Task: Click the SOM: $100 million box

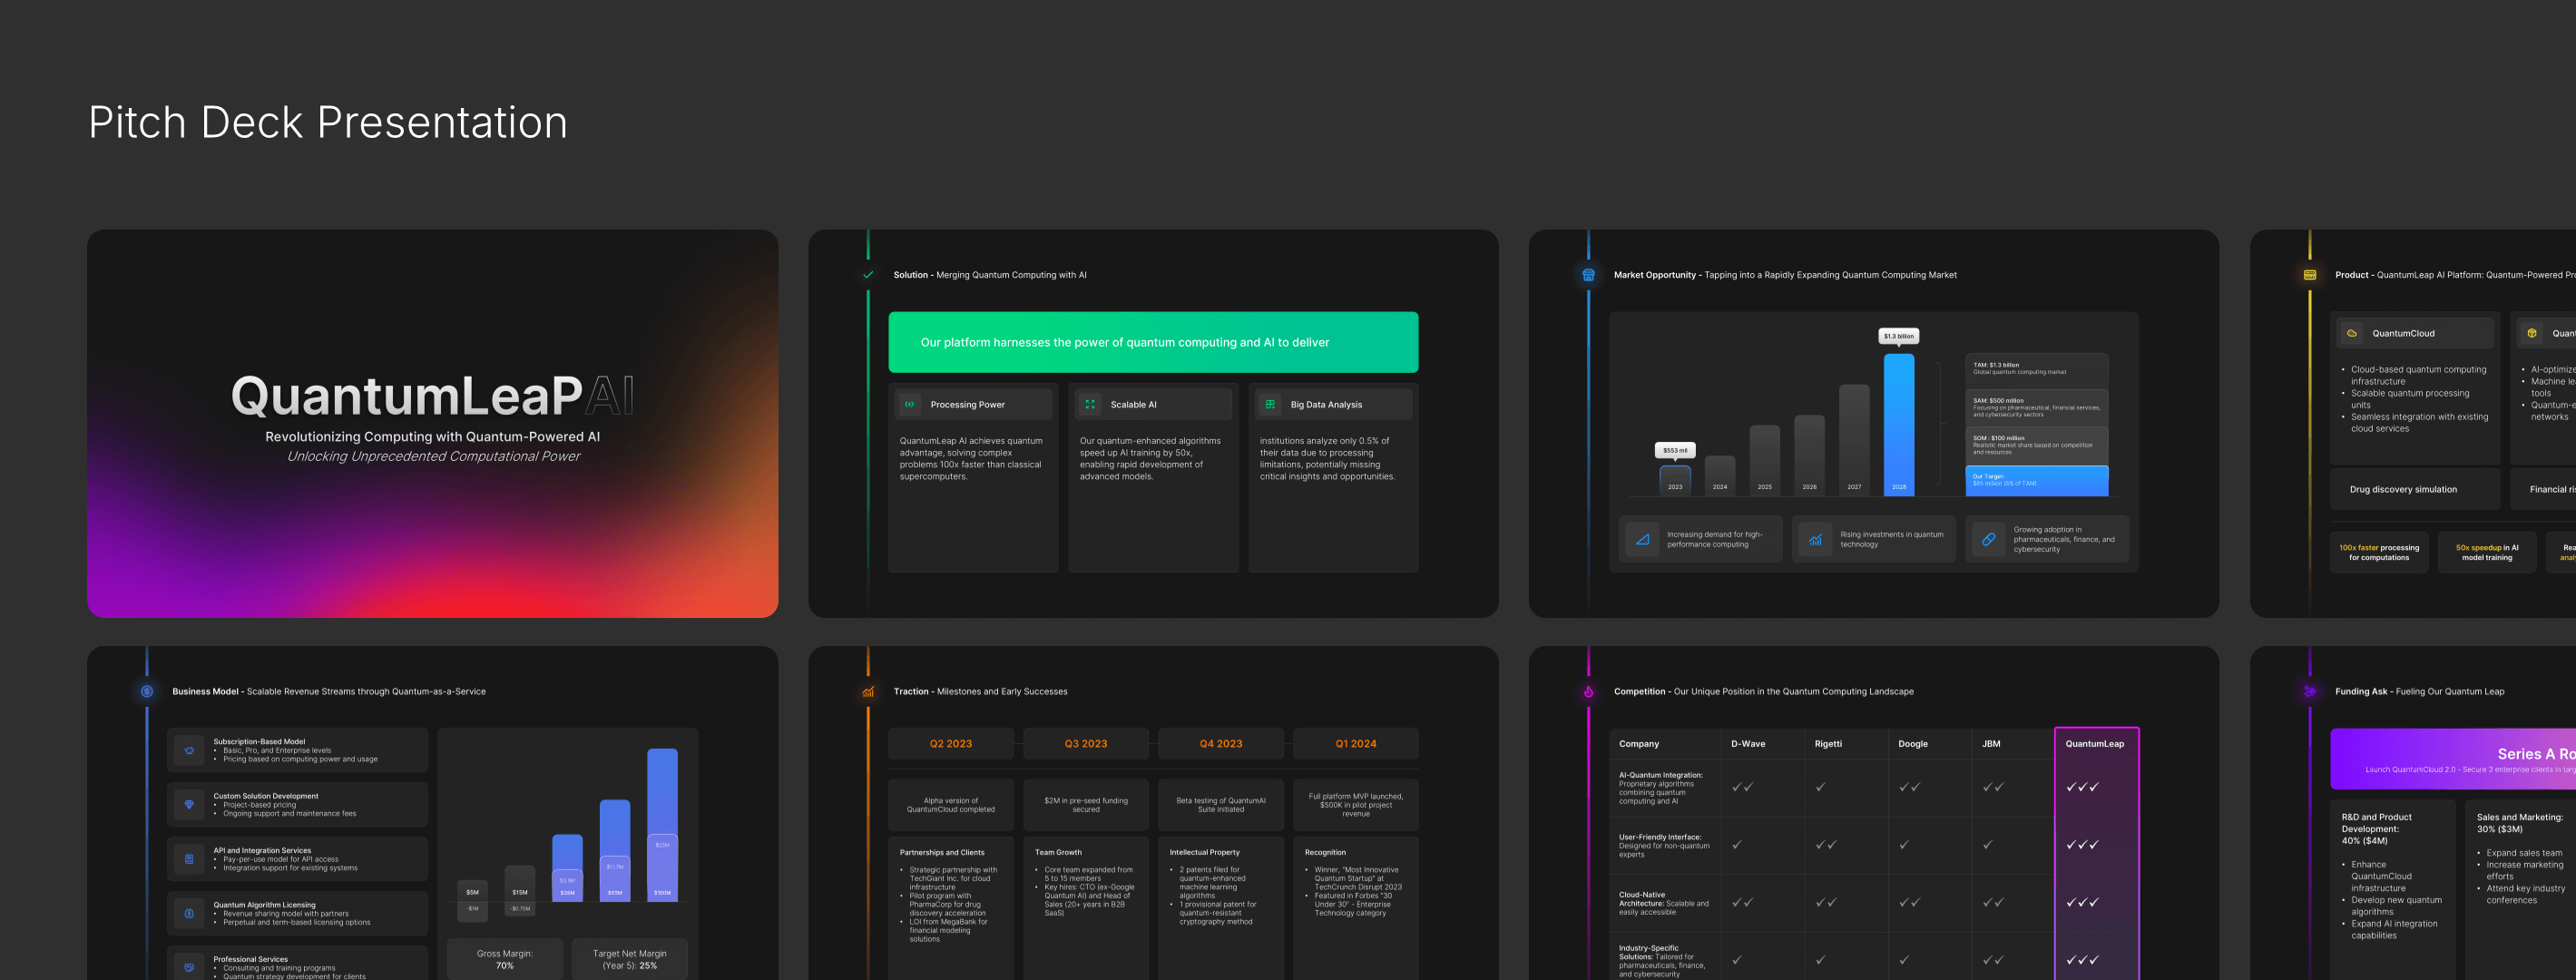Action: click(2036, 445)
